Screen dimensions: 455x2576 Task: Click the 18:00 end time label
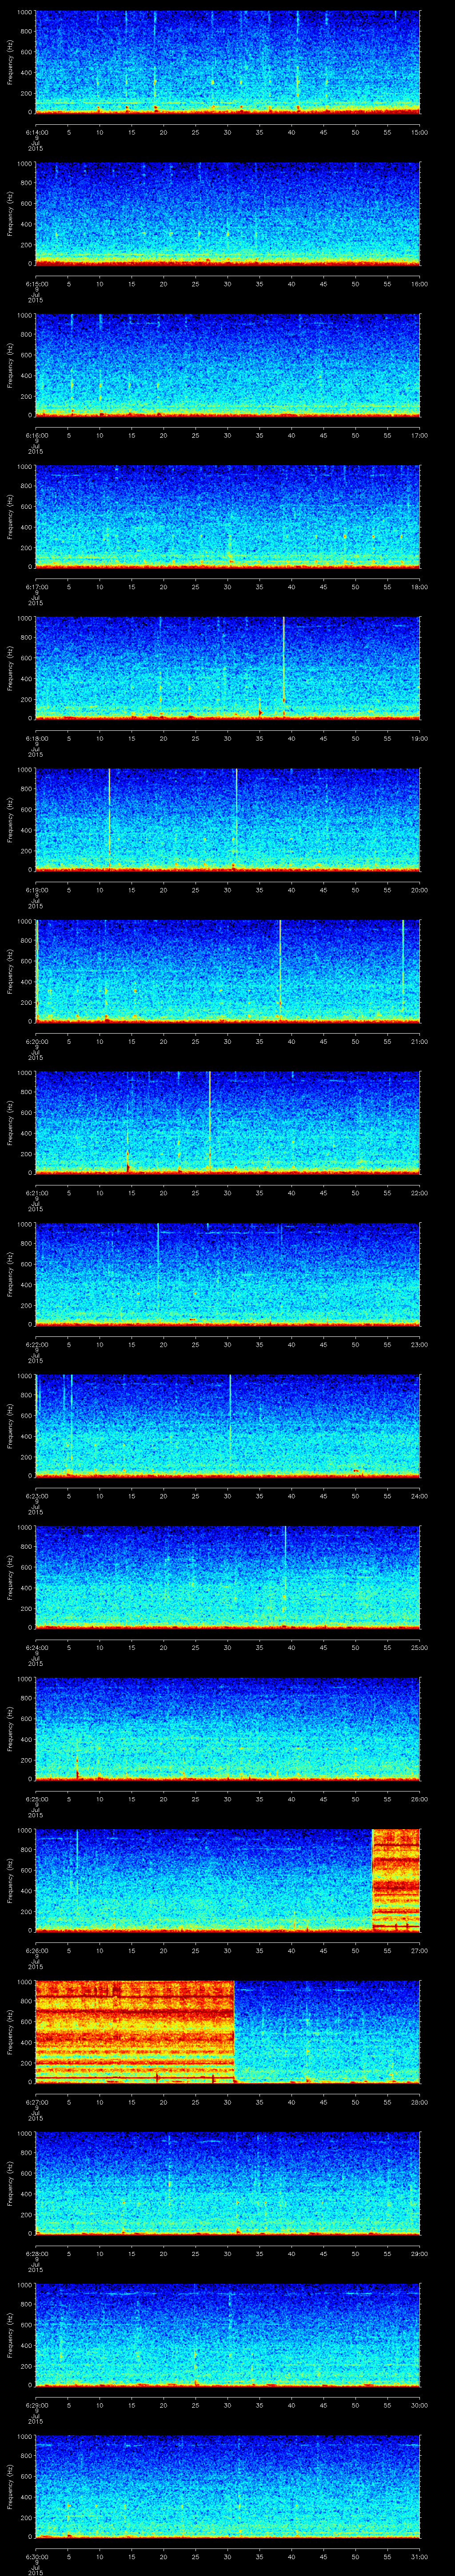point(419,586)
